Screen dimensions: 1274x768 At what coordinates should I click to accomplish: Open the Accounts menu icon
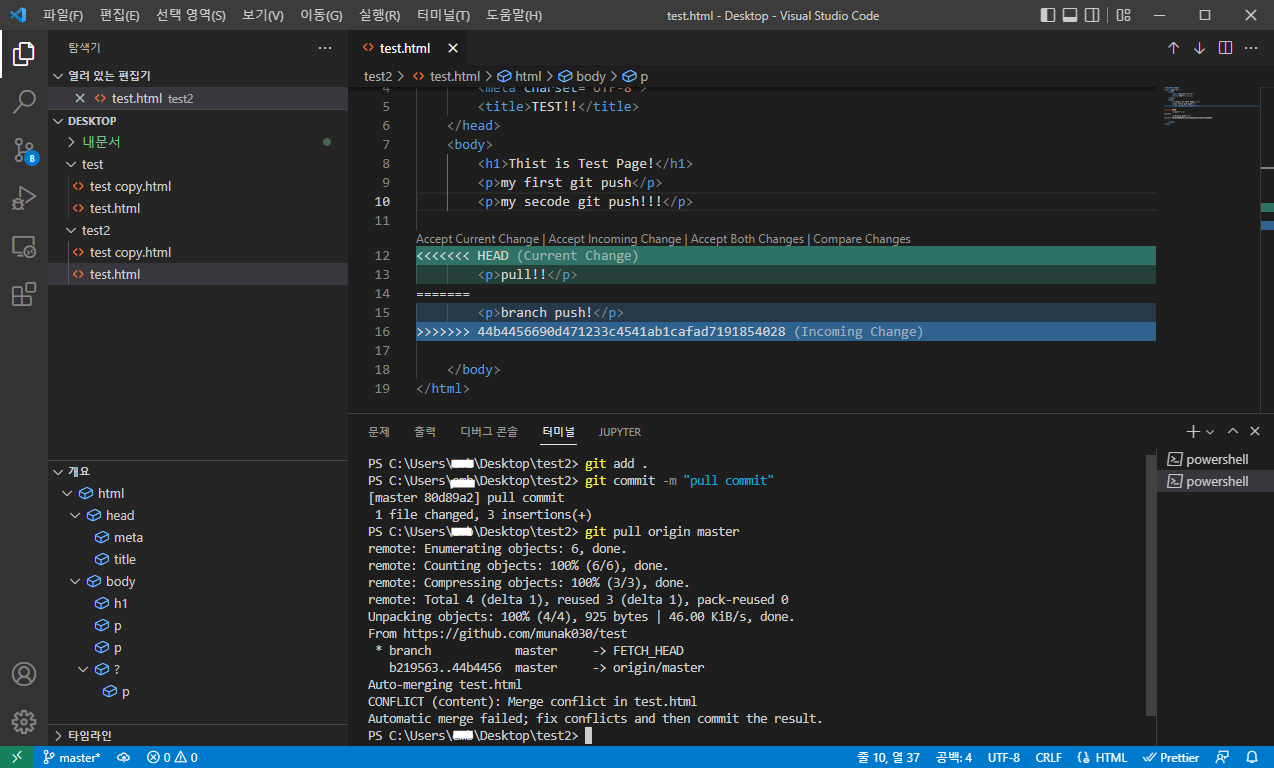tap(24, 674)
